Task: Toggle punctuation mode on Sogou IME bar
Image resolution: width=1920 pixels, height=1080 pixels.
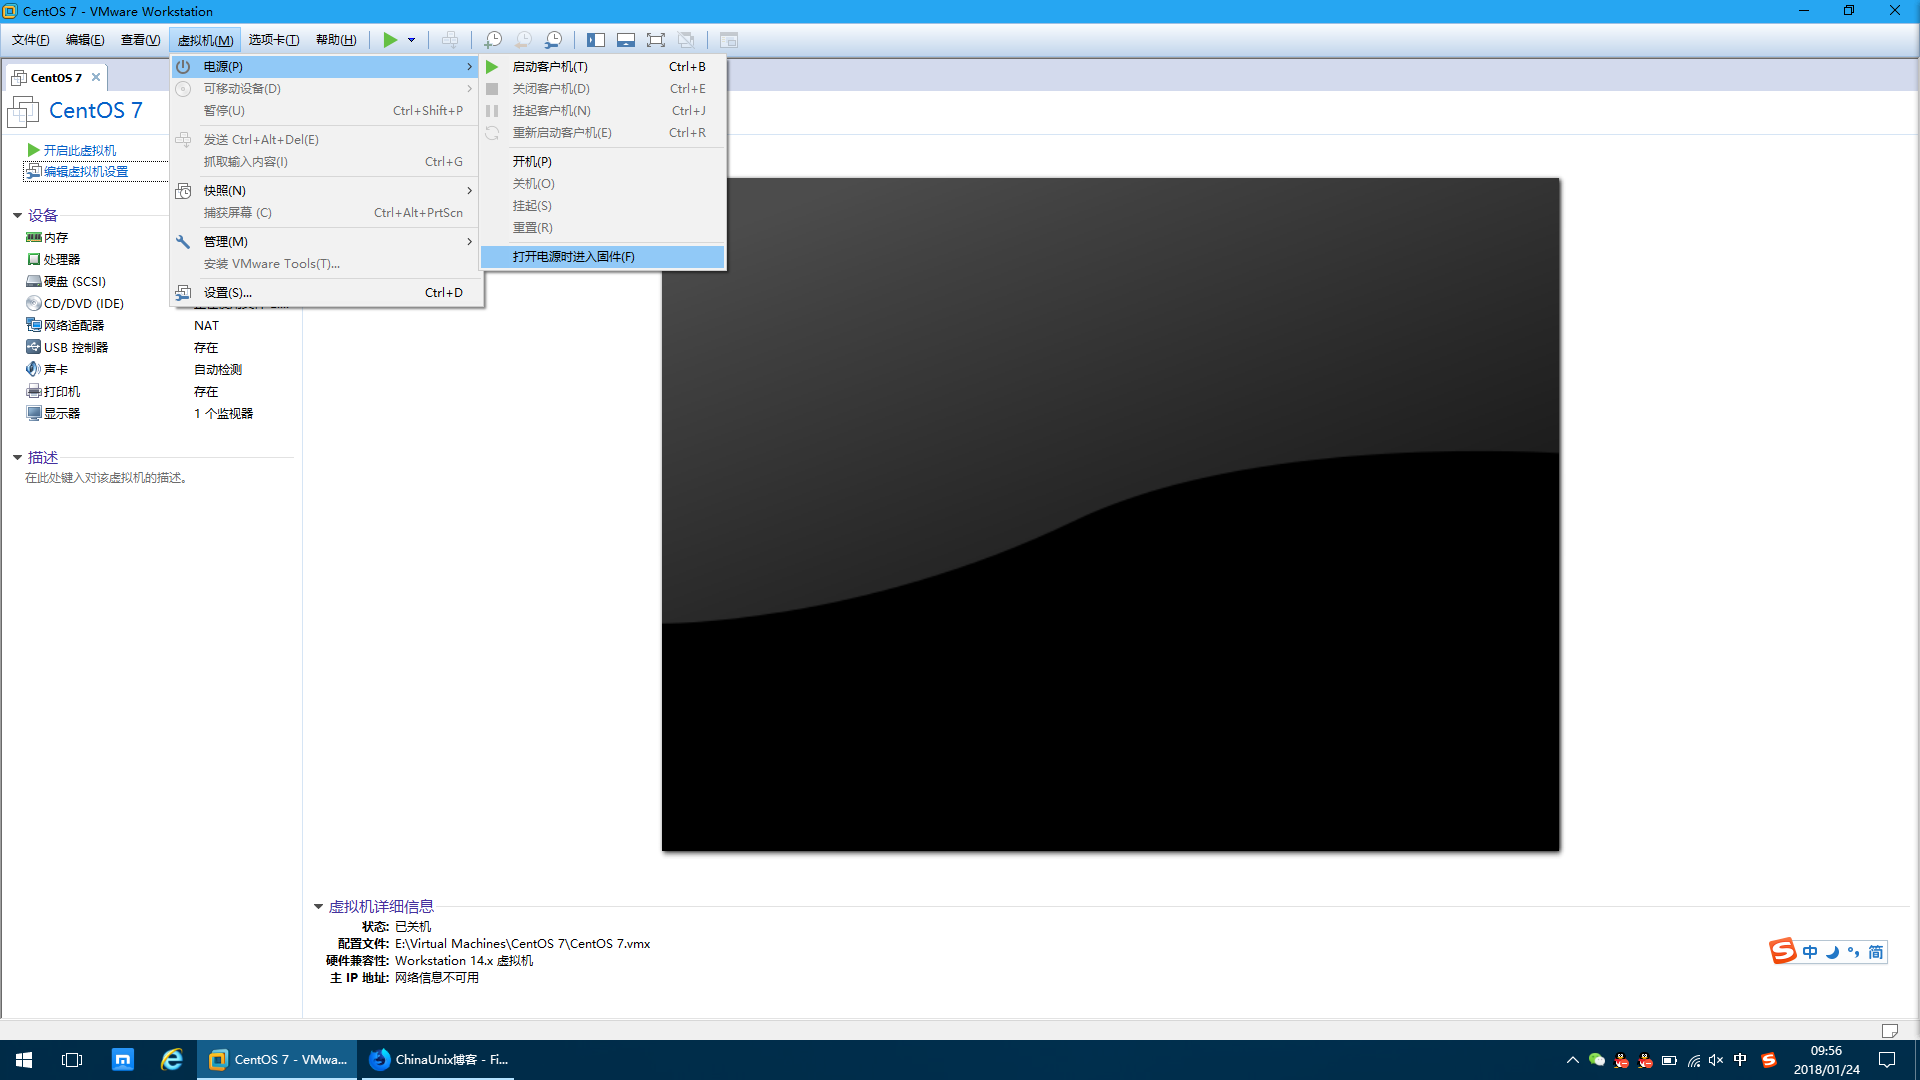Action: [x=1854, y=952]
